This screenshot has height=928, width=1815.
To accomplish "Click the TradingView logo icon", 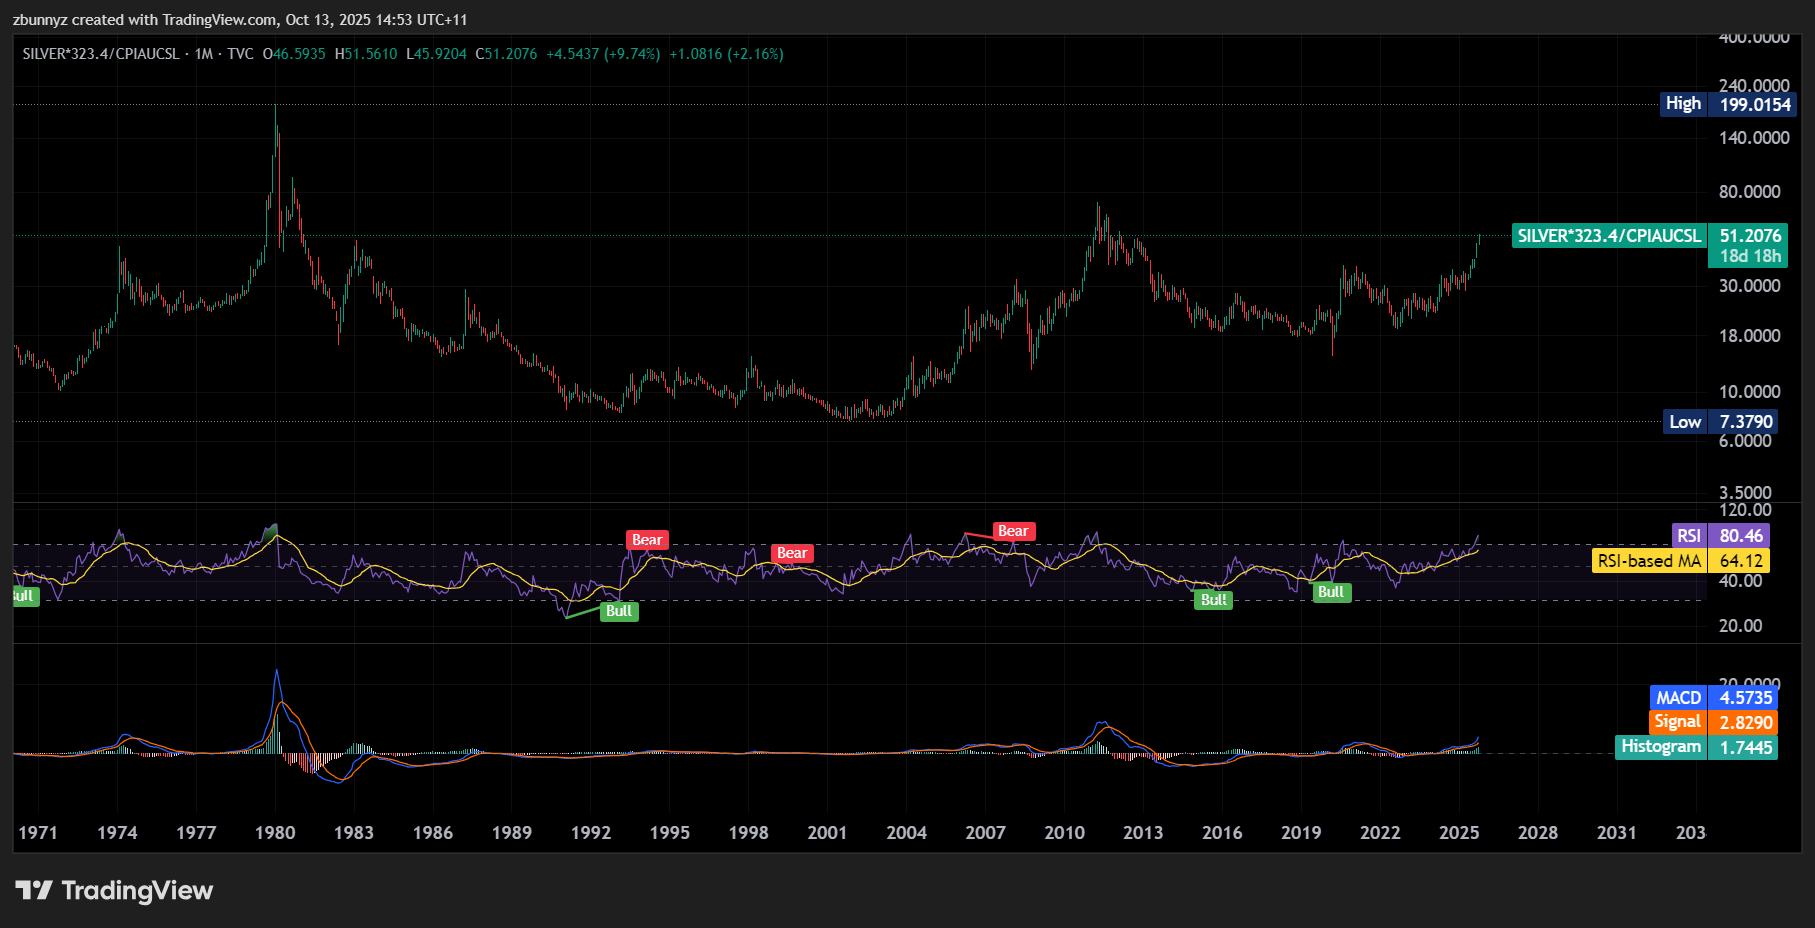I will (x=33, y=890).
